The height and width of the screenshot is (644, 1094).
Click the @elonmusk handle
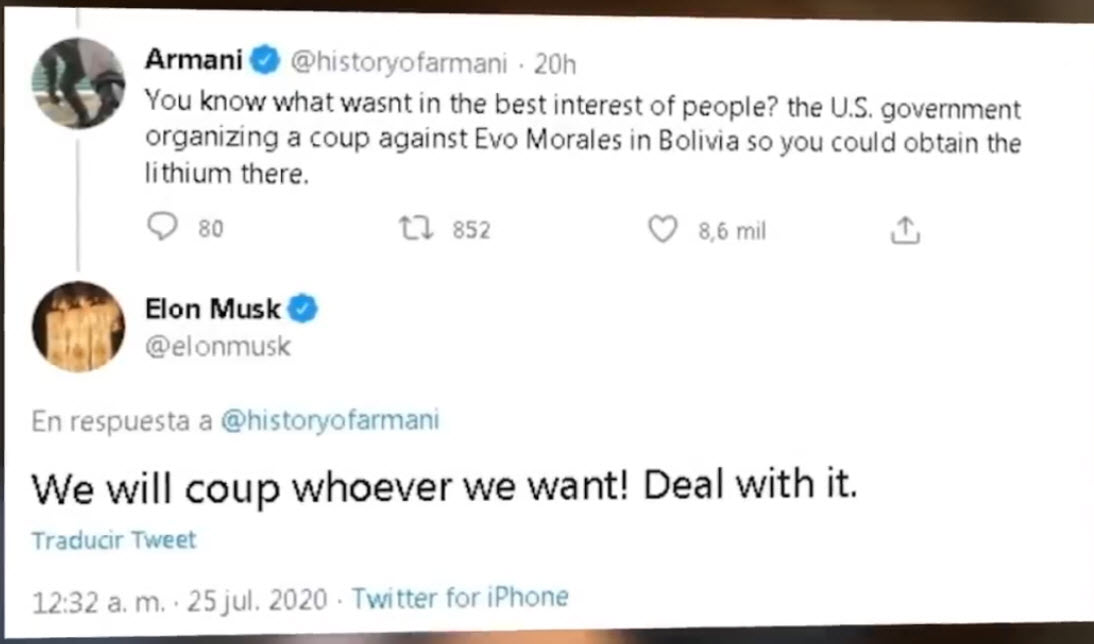(218, 345)
